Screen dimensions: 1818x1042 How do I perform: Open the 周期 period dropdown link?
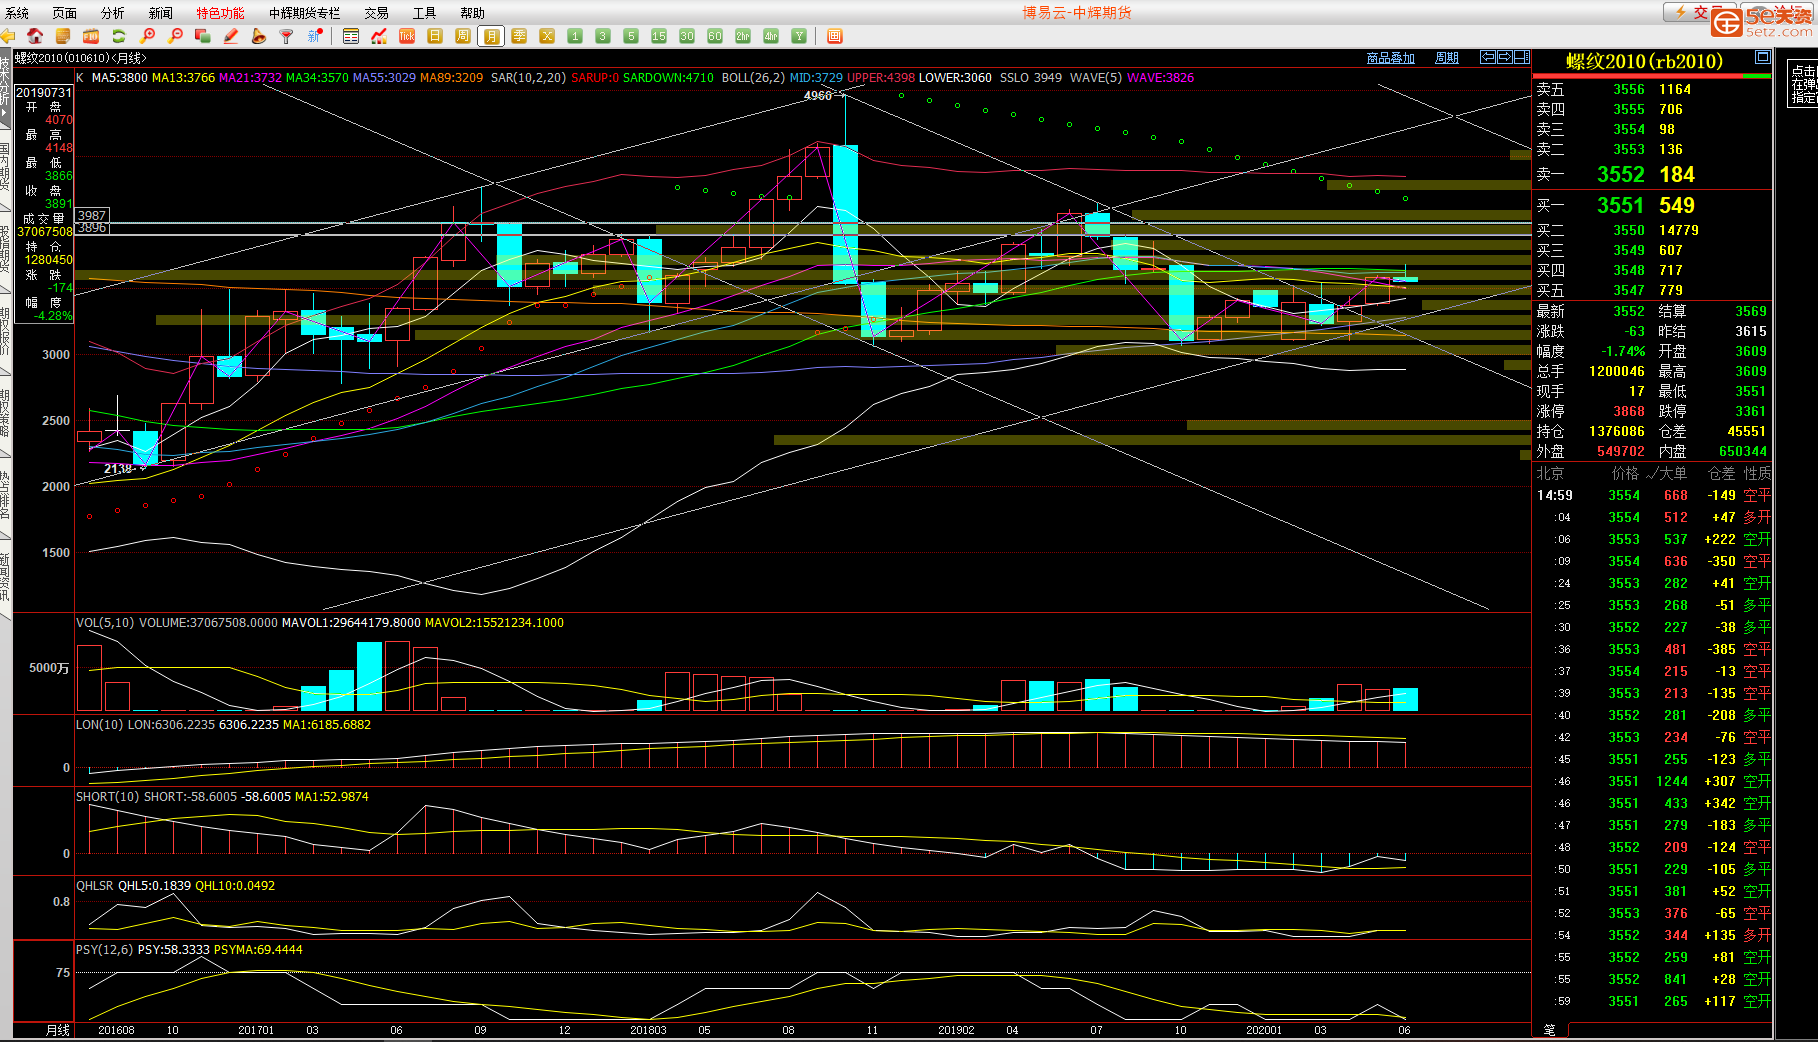[1447, 58]
